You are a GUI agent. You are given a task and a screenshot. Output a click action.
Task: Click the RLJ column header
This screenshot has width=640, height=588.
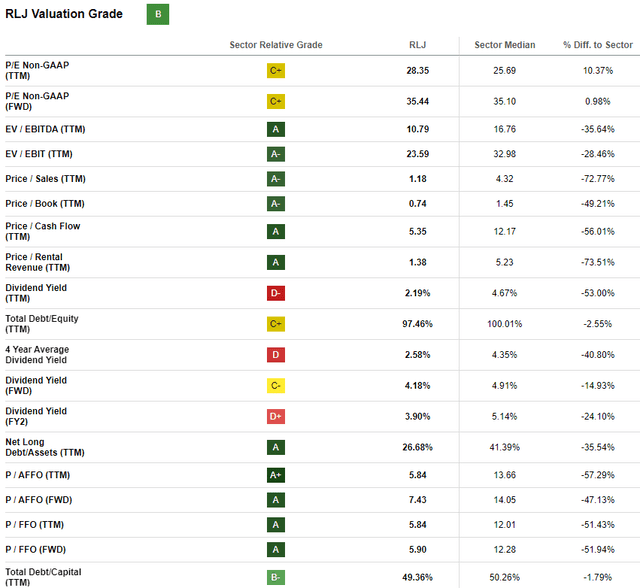[418, 45]
